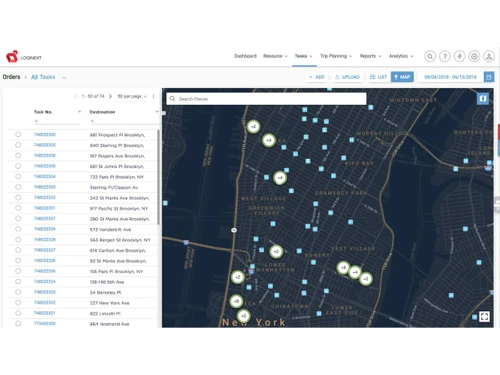500x375 pixels.
Task: Open task number link for 128-146 6th Ave
Action: point(45,282)
